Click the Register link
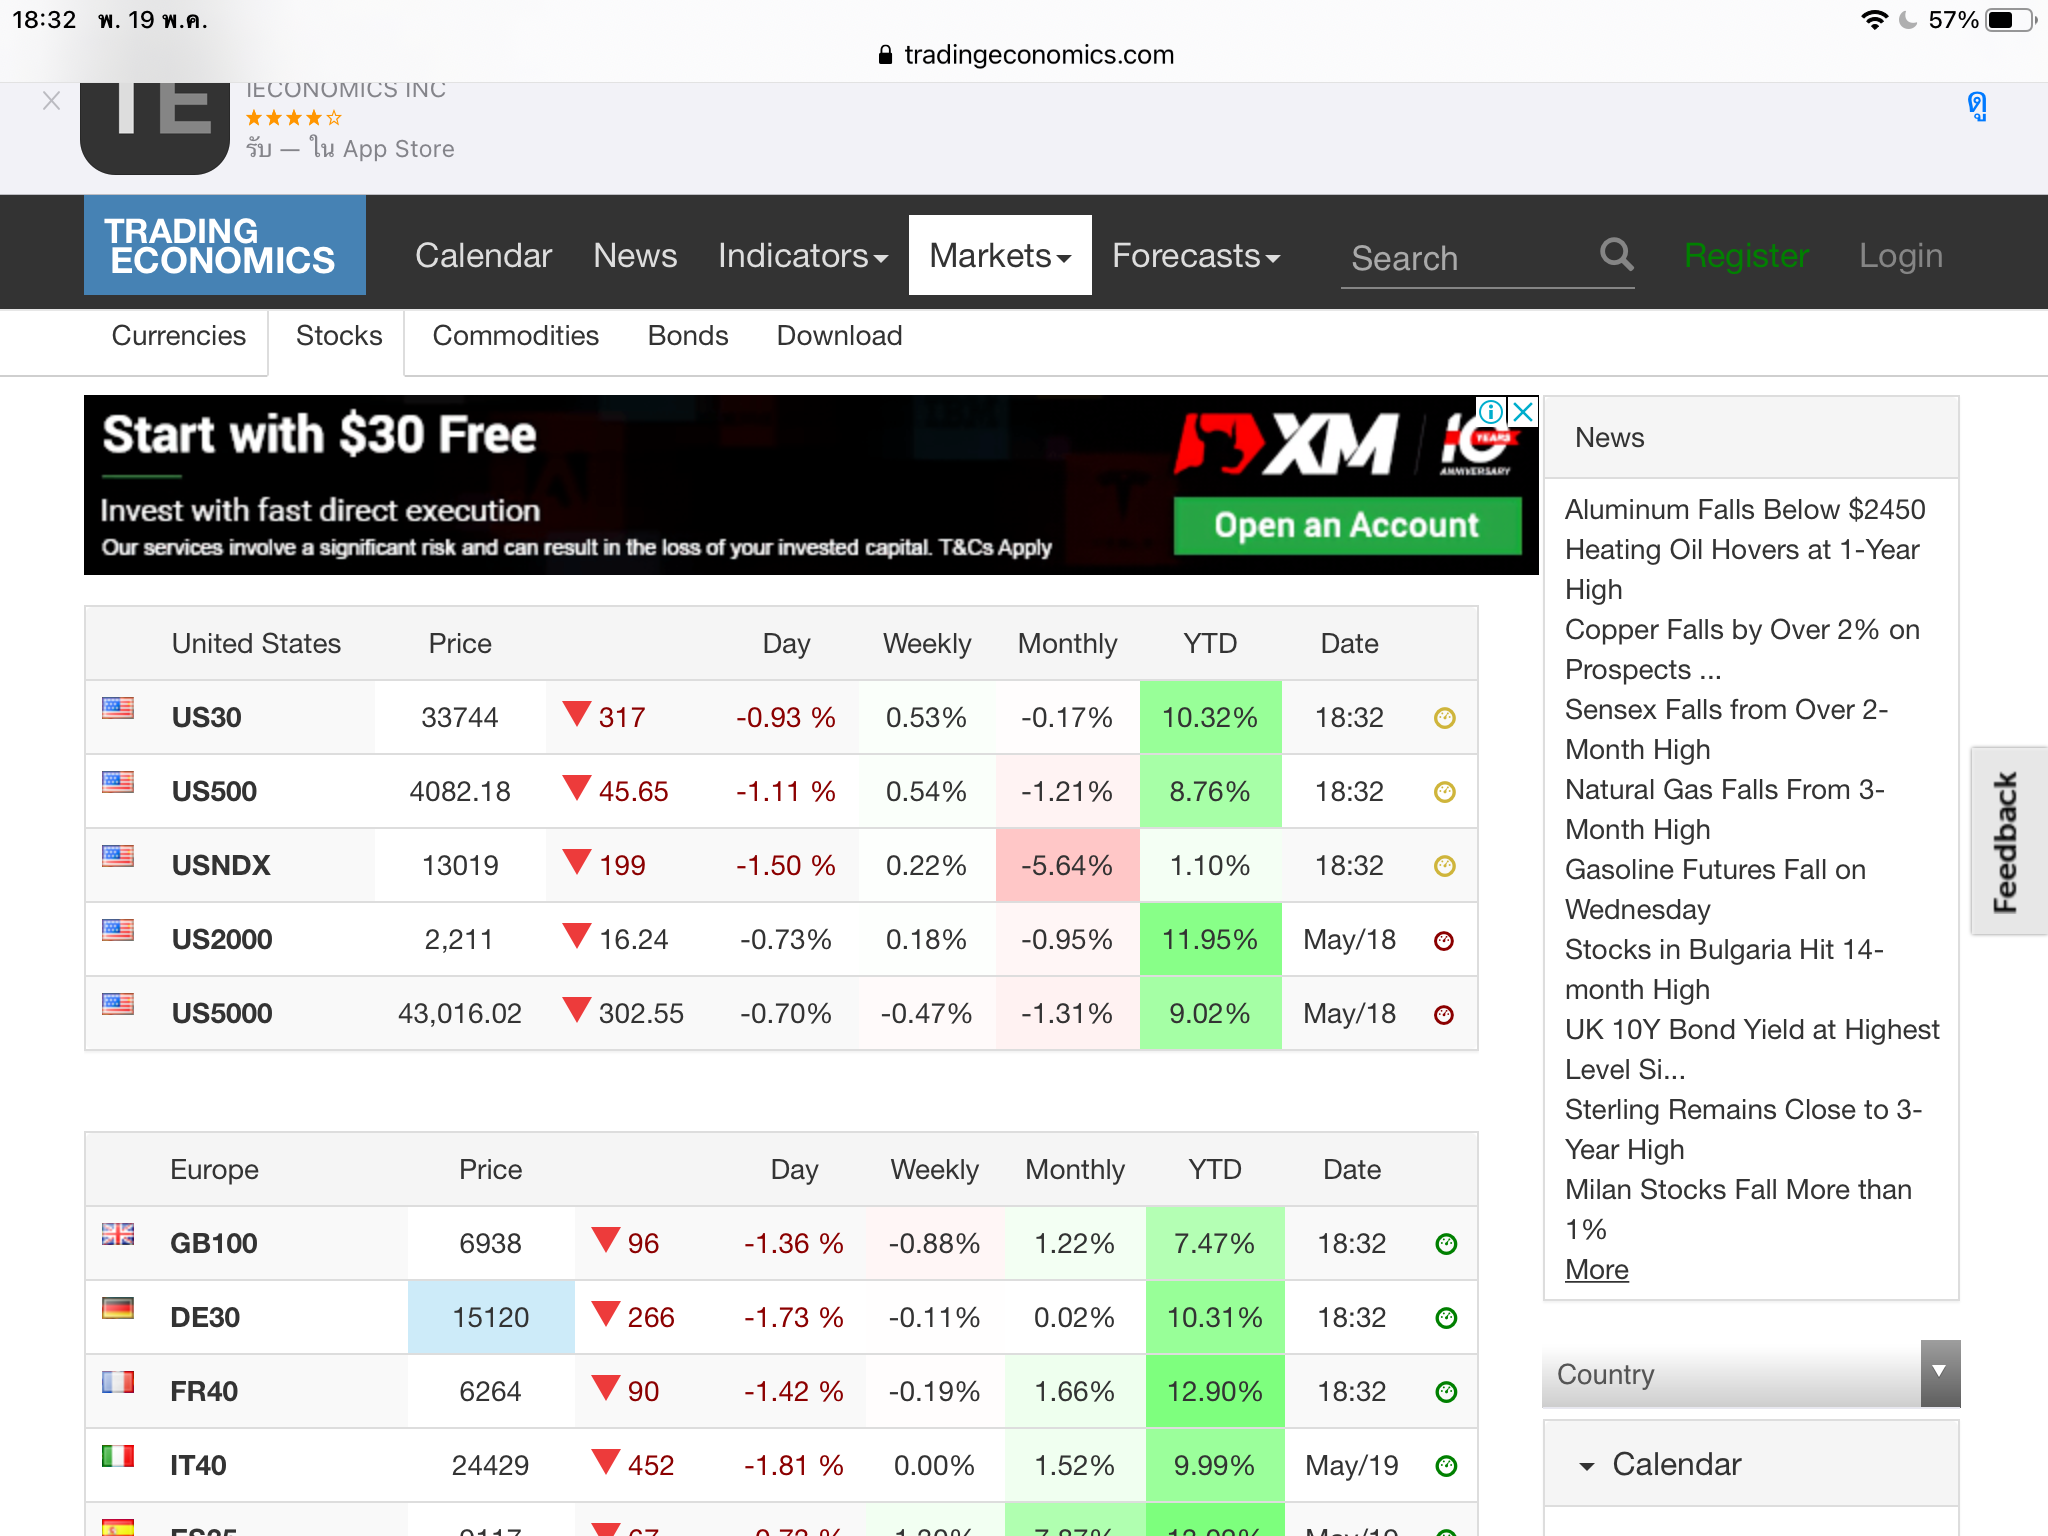Viewport: 2048px width, 1536px height. (x=1746, y=256)
